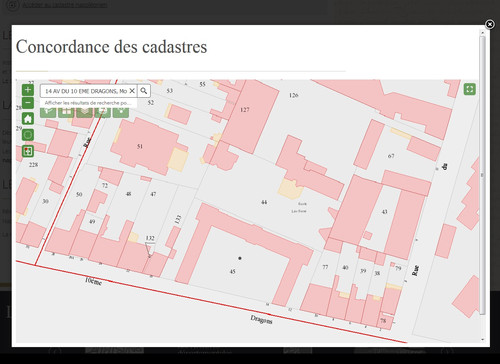The width and height of the screenshot is (500, 364).
Task: Select parcel 44 on the map
Action: coord(264,202)
